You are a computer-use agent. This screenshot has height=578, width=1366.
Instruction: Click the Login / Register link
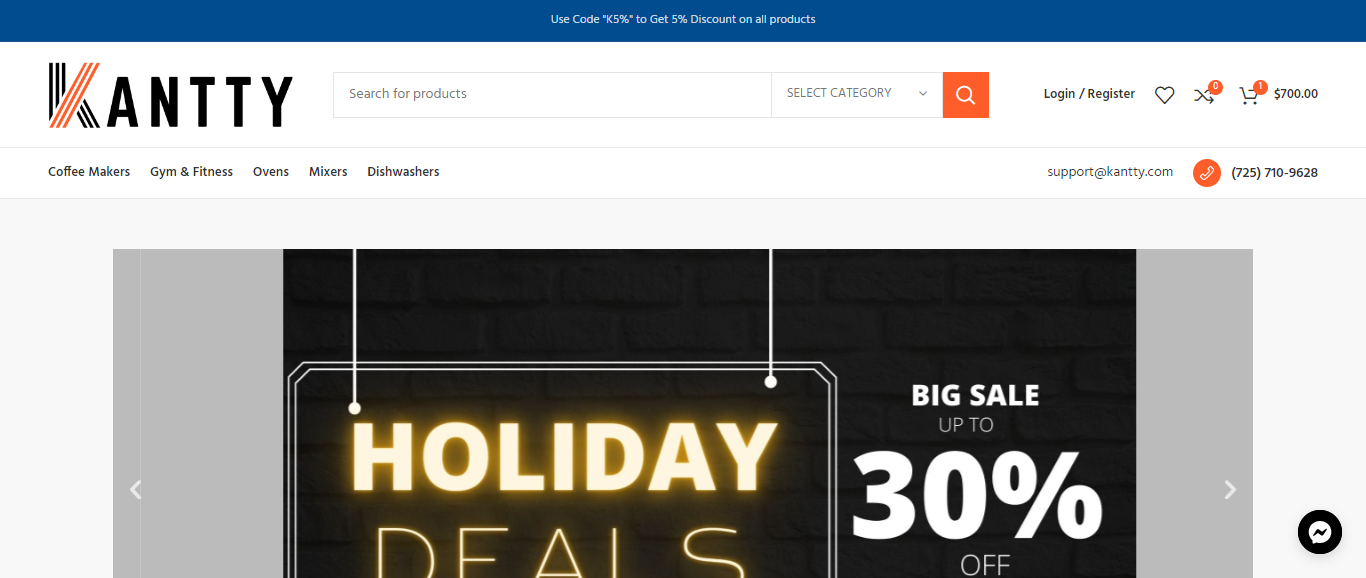[1089, 94]
